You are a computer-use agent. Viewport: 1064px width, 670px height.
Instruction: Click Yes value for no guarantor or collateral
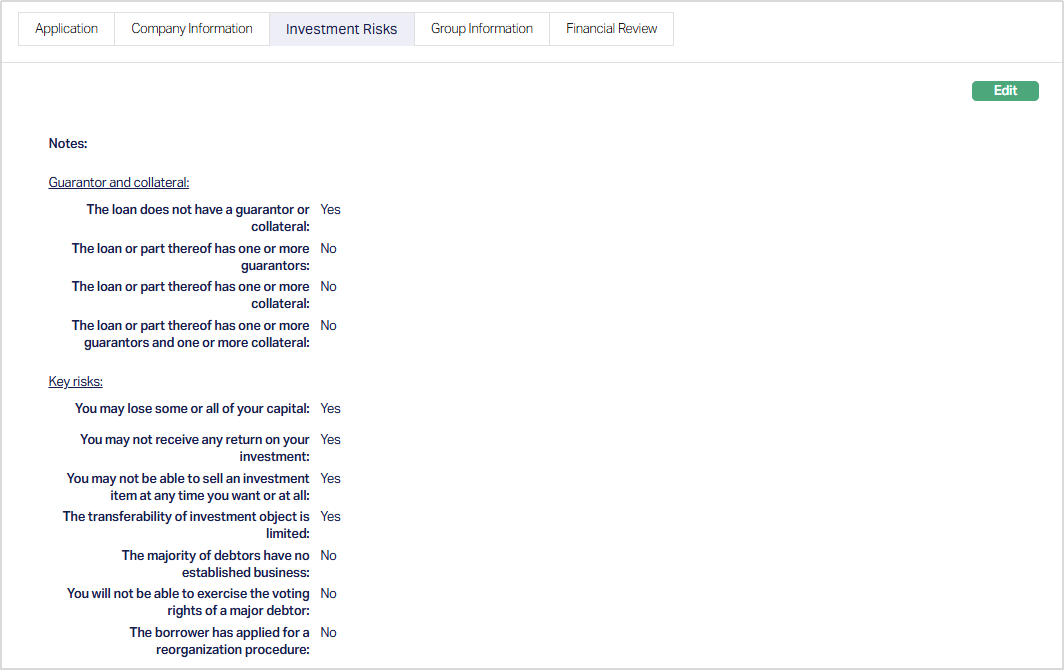330,210
